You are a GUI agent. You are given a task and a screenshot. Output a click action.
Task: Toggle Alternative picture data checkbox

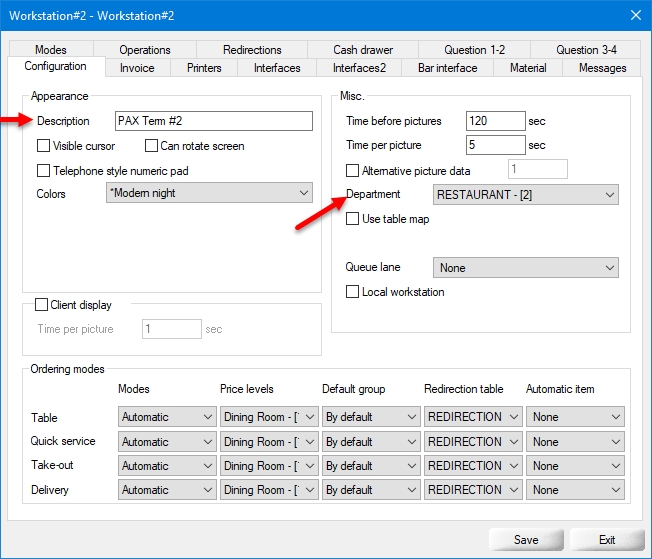[353, 171]
